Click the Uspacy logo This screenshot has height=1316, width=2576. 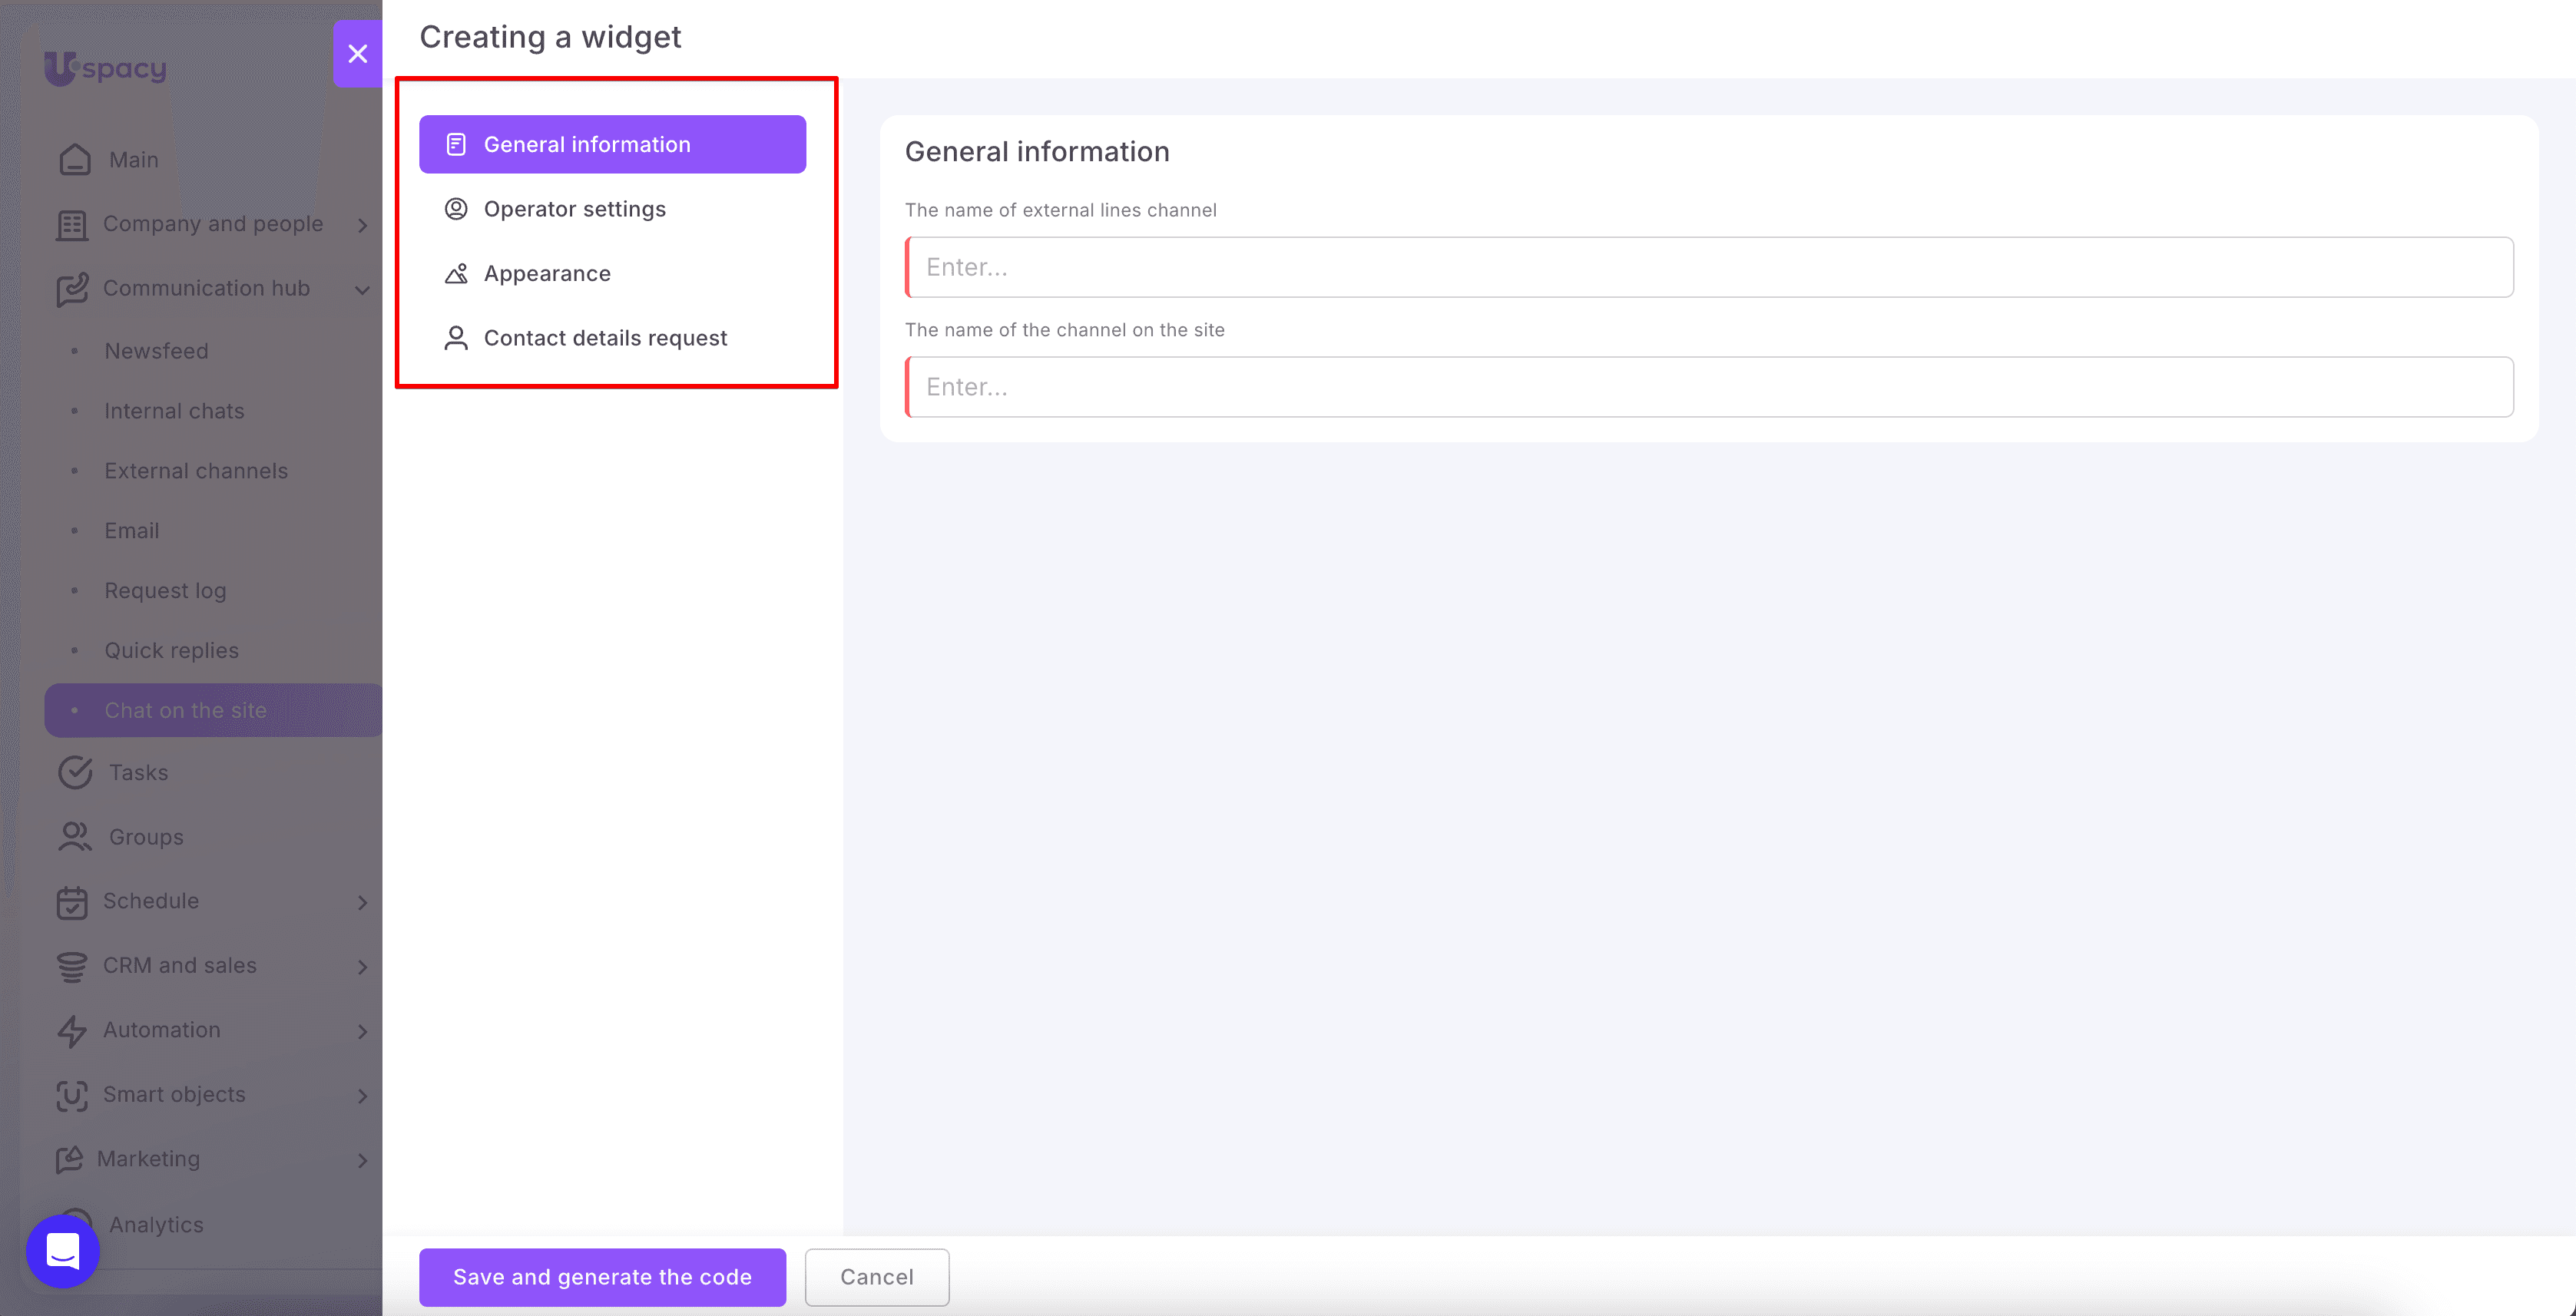[x=105, y=68]
